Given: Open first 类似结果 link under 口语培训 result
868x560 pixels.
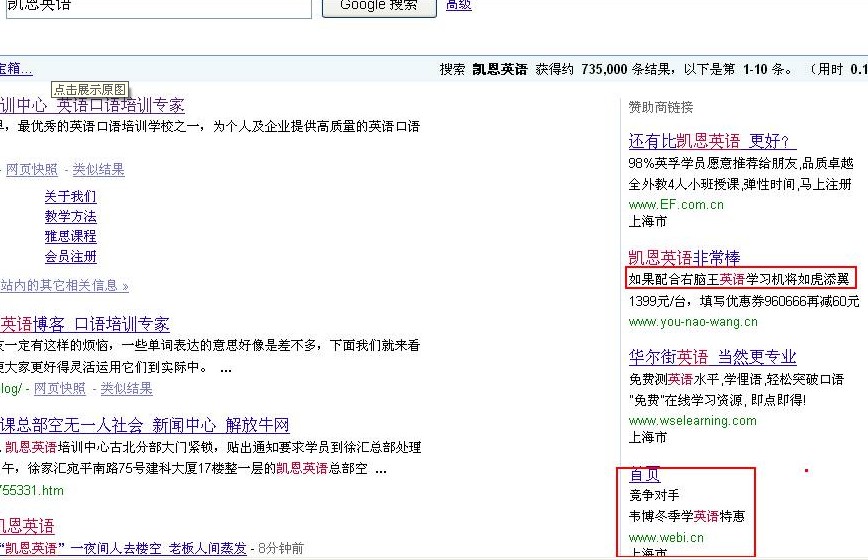Looking at the screenshot, I should pyautogui.click(x=99, y=169).
